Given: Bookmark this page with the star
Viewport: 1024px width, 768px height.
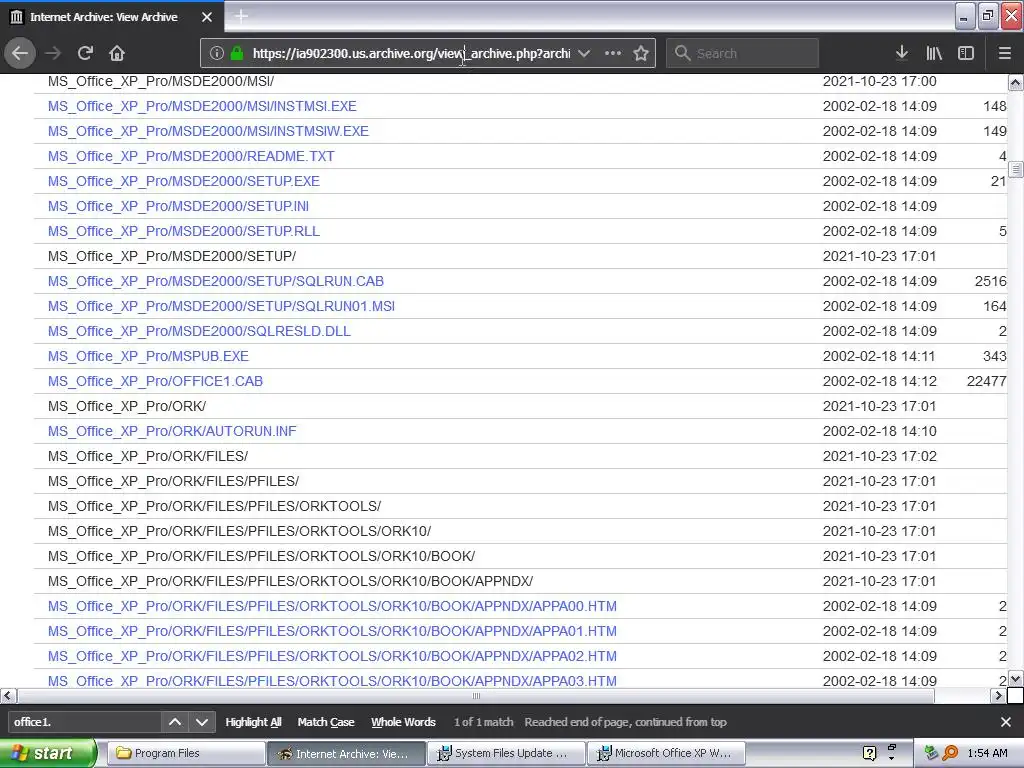Looking at the screenshot, I should pyautogui.click(x=641, y=54).
